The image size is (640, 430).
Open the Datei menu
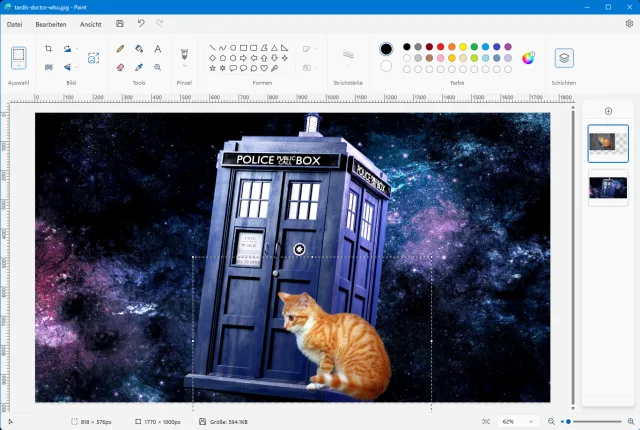click(15, 24)
